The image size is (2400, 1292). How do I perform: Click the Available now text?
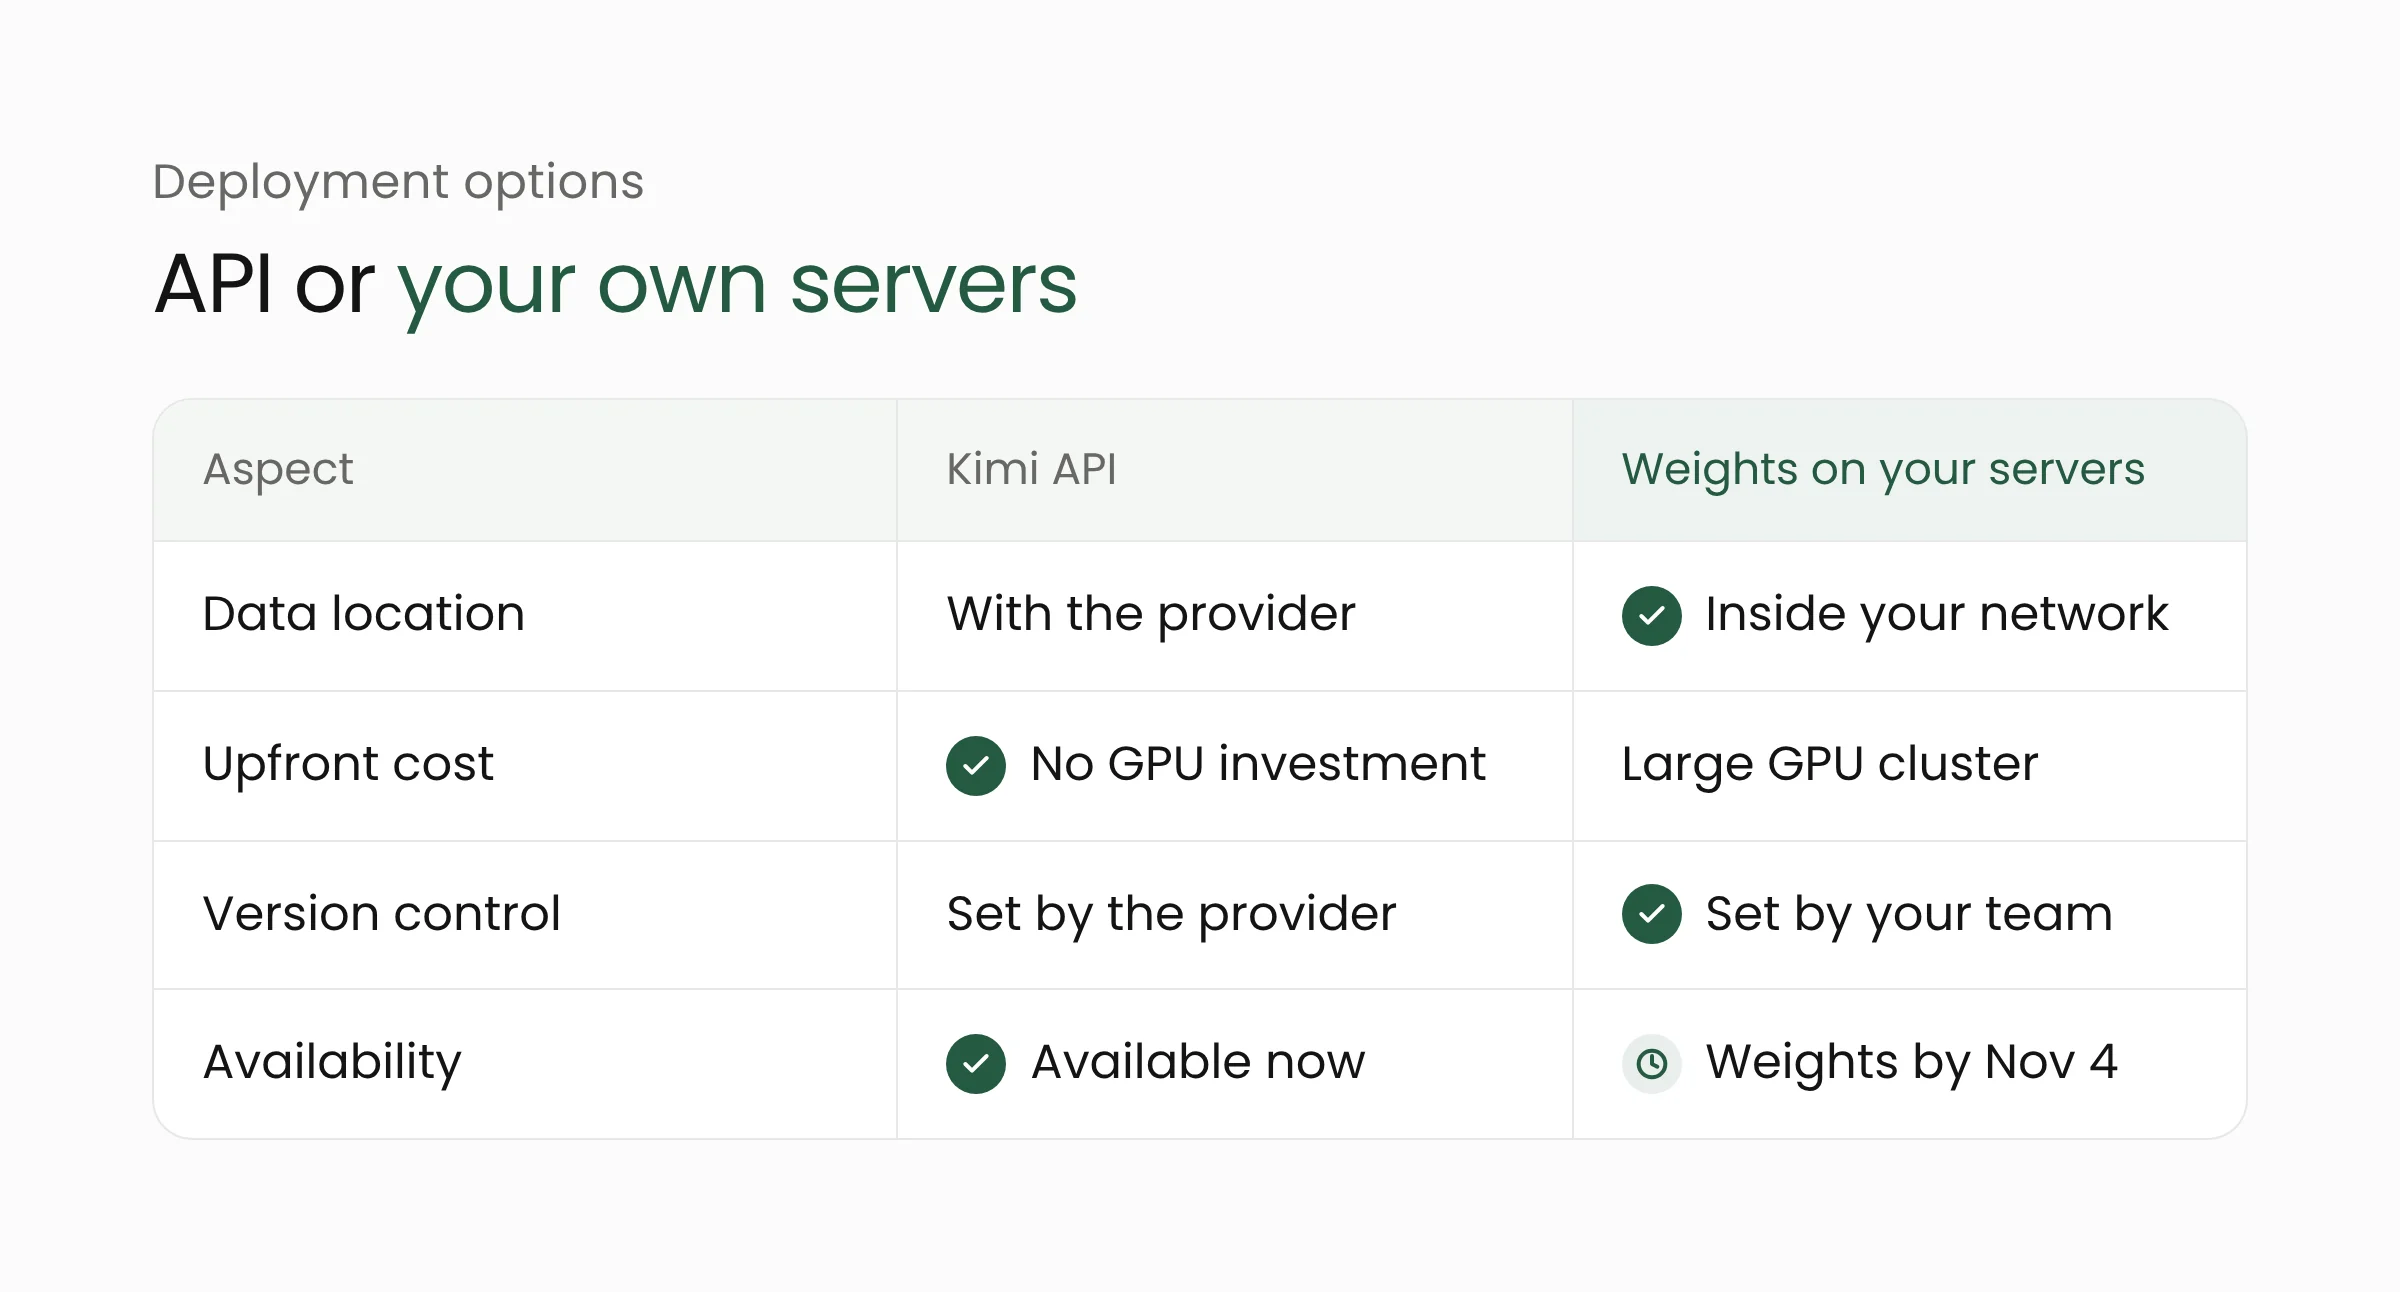click(x=1198, y=1062)
